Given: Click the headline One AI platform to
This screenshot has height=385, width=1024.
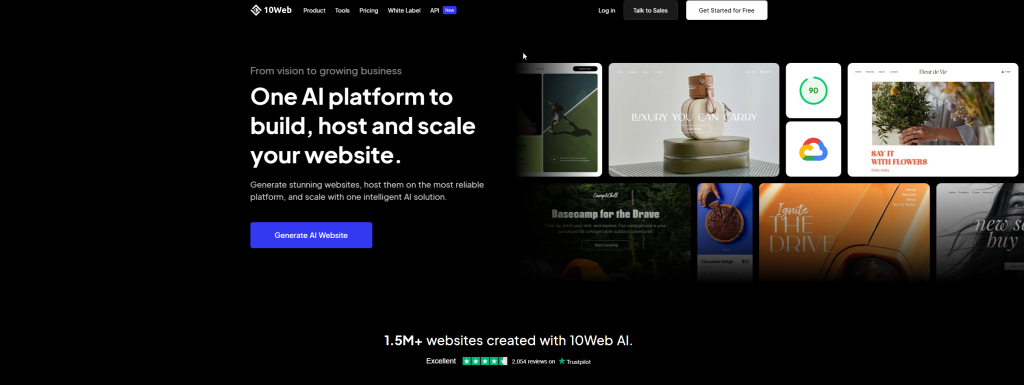Looking at the screenshot, I should (x=351, y=97).
